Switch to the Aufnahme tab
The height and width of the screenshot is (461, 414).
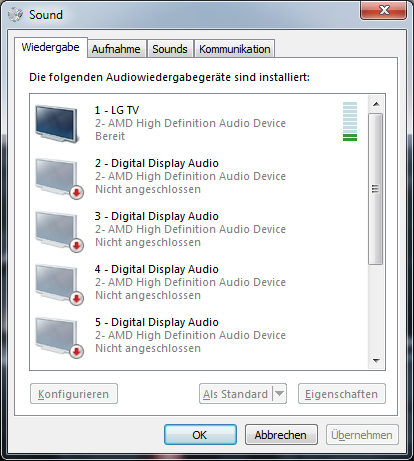[x=116, y=49]
